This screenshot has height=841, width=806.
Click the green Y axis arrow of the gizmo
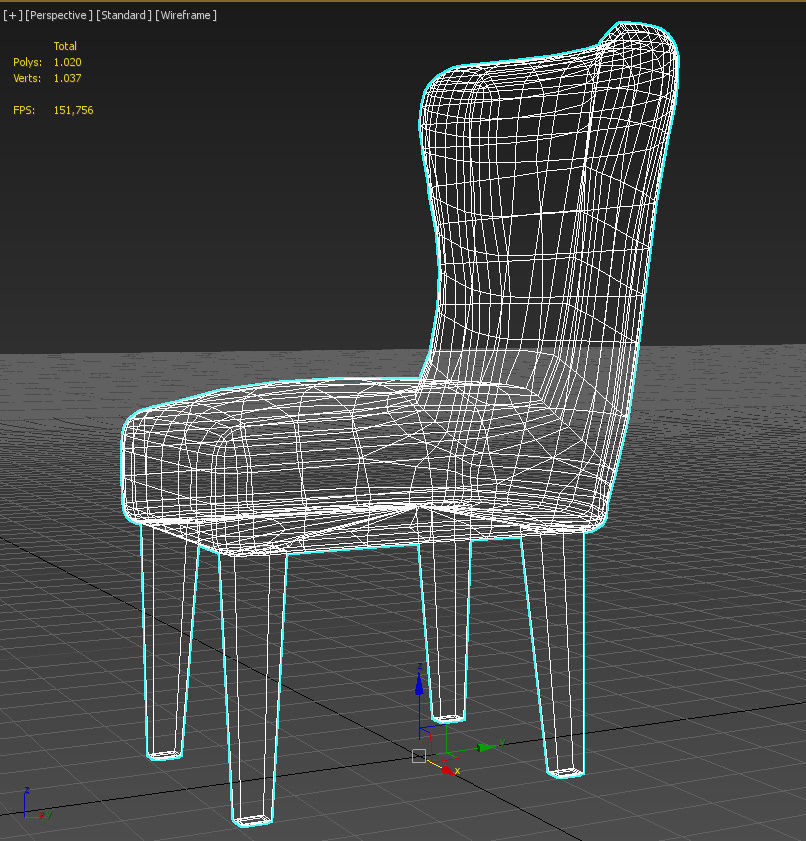click(485, 747)
